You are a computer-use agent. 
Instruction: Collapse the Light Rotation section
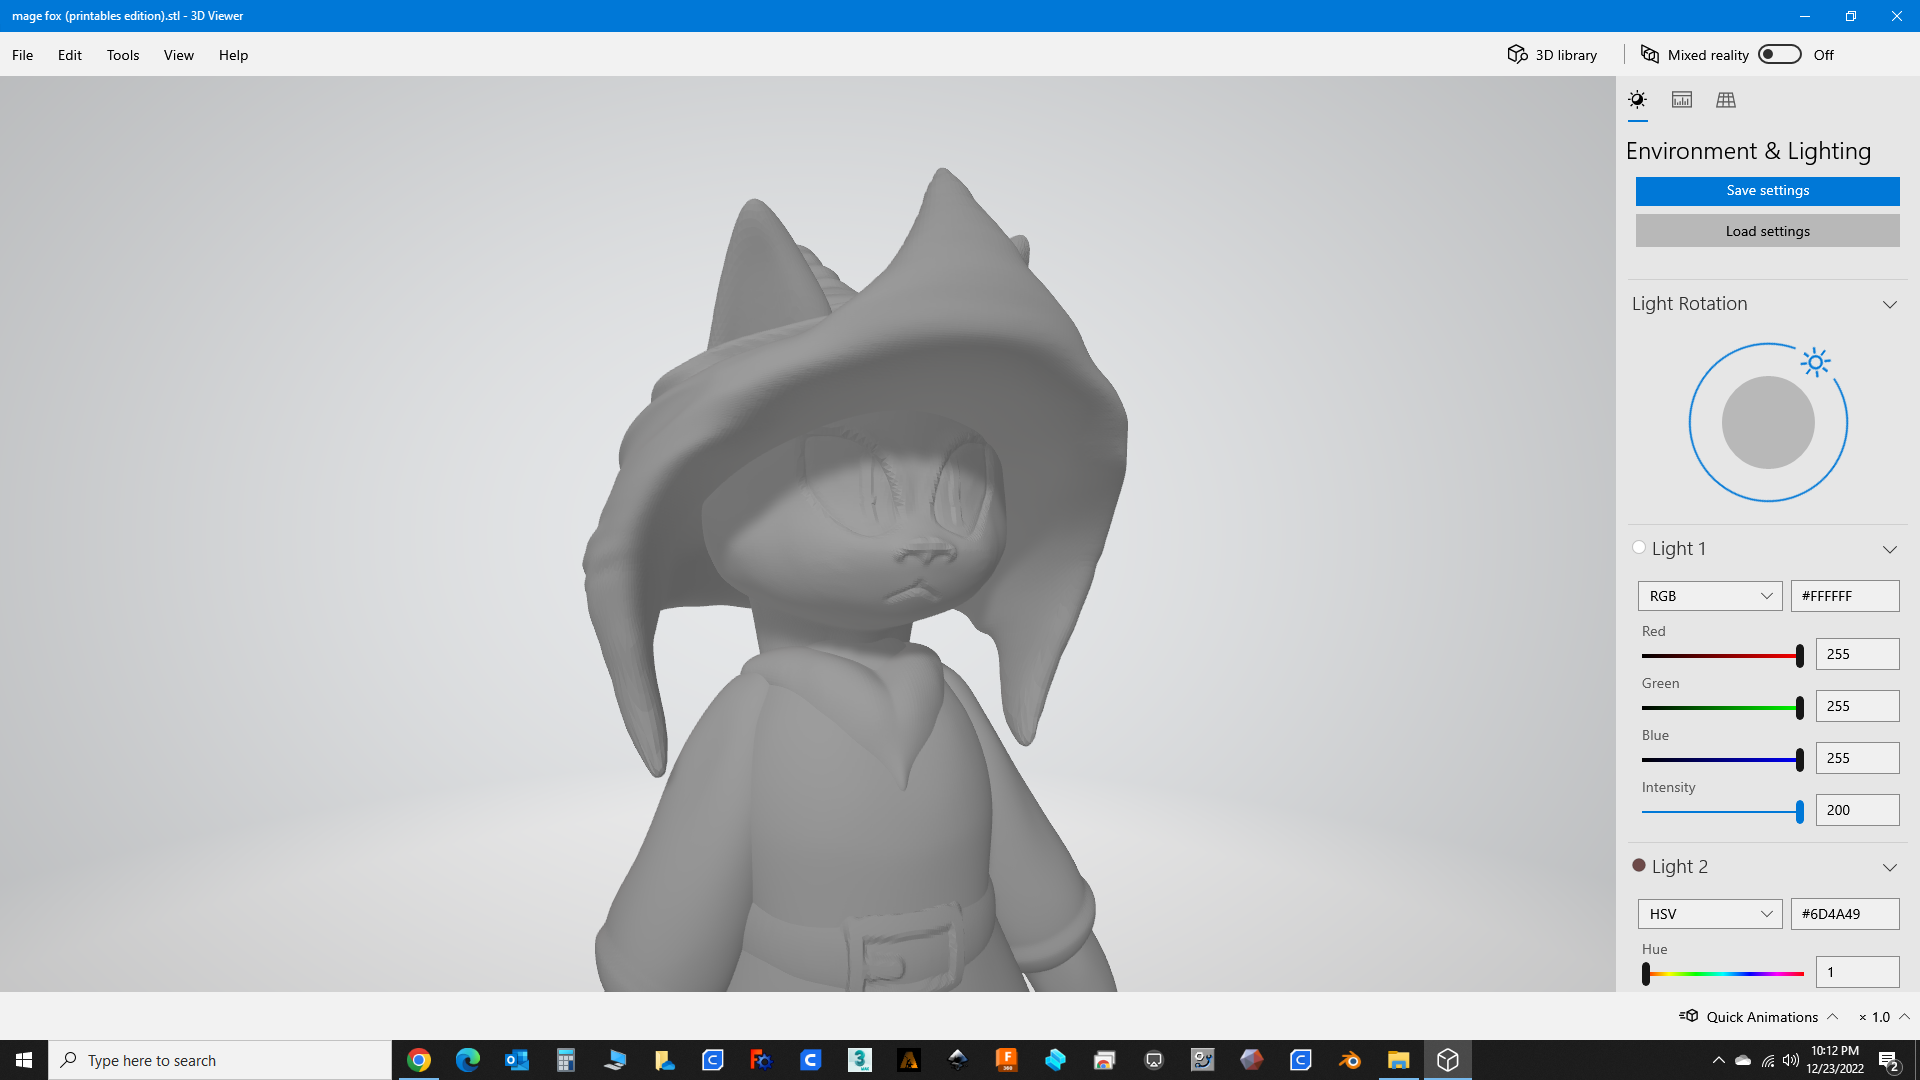(x=1889, y=304)
